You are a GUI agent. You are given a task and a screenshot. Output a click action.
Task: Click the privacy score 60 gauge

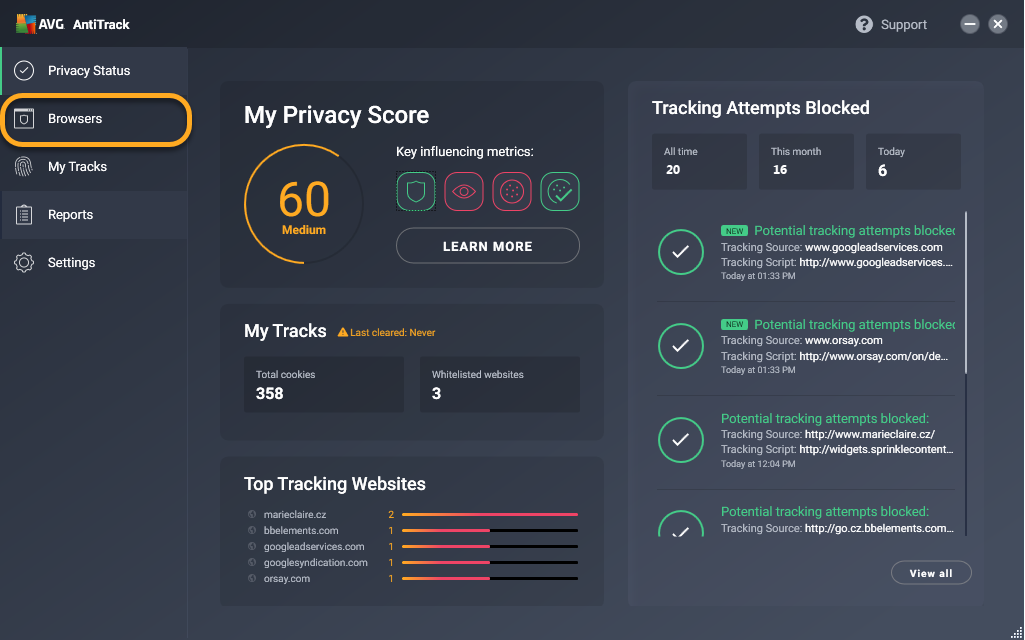pyautogui.click(x=304, y=204)
